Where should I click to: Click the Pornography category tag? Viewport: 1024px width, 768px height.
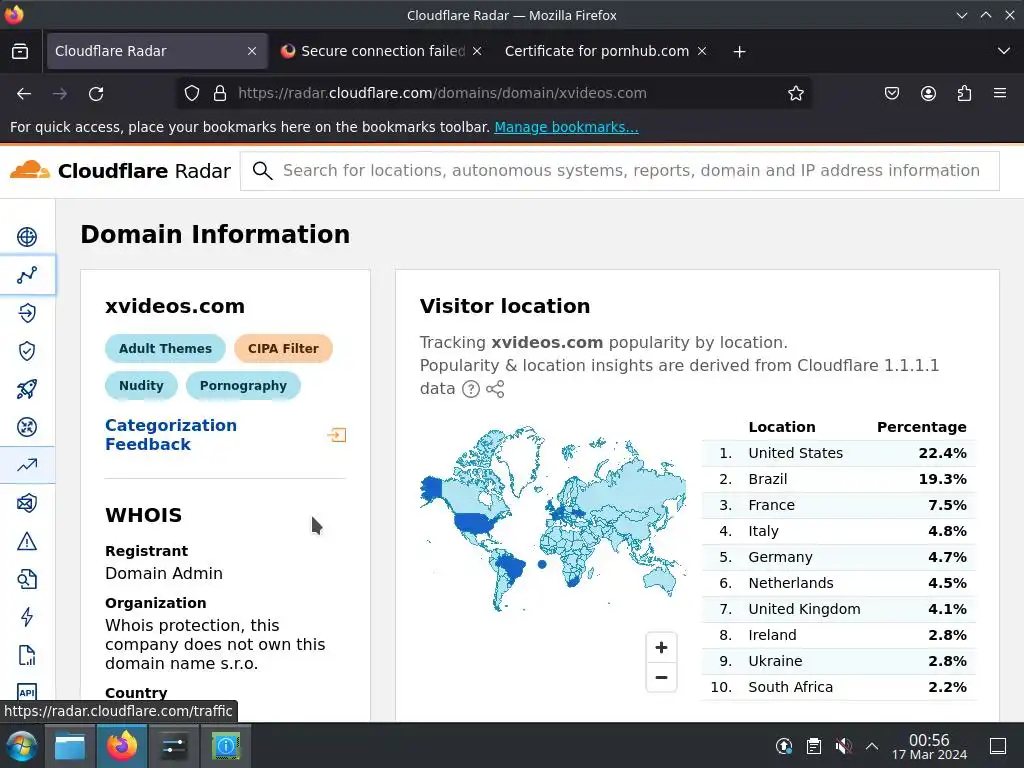click(243, 386)
